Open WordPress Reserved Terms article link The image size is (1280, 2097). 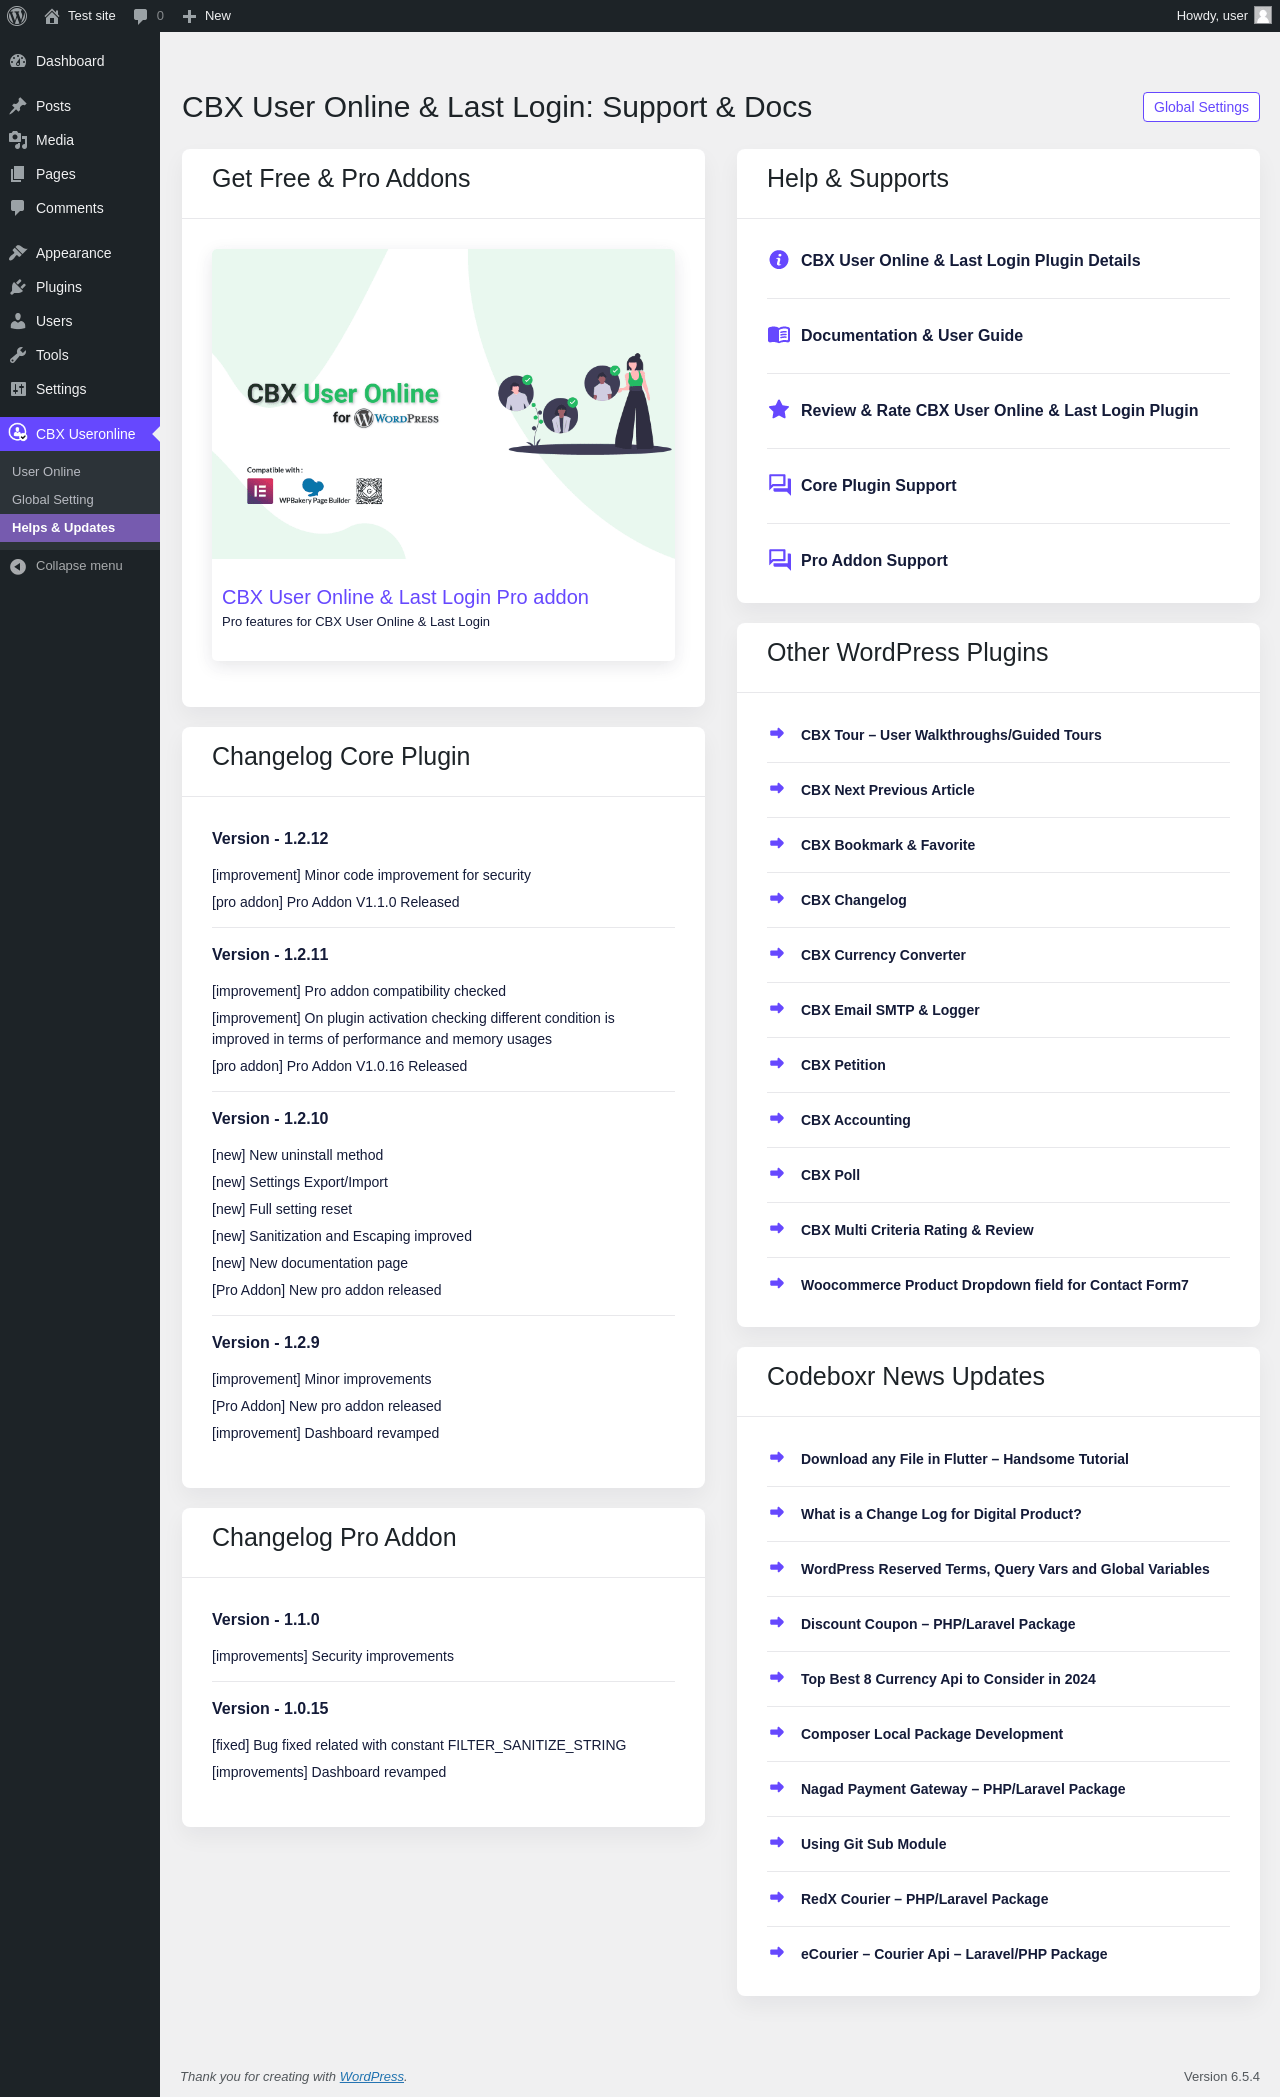tap(1005, 1569)
